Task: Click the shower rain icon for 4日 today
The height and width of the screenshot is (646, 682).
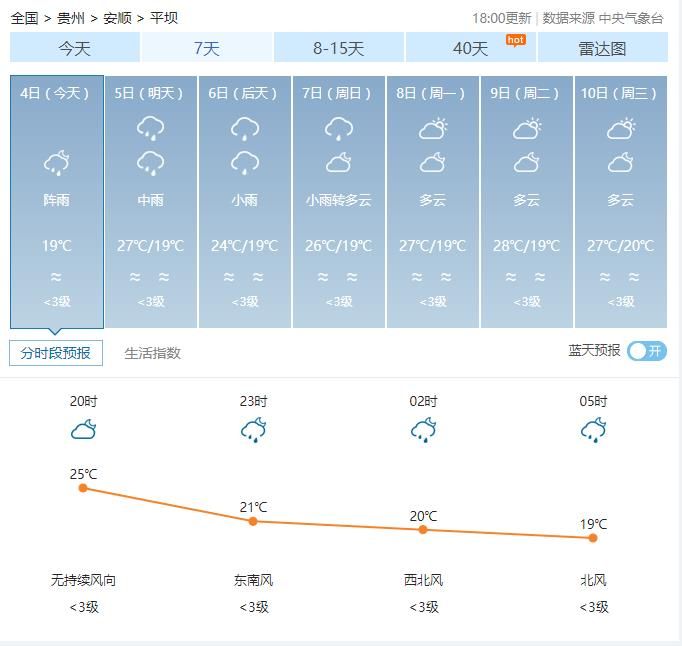Action: pos(57,163)
